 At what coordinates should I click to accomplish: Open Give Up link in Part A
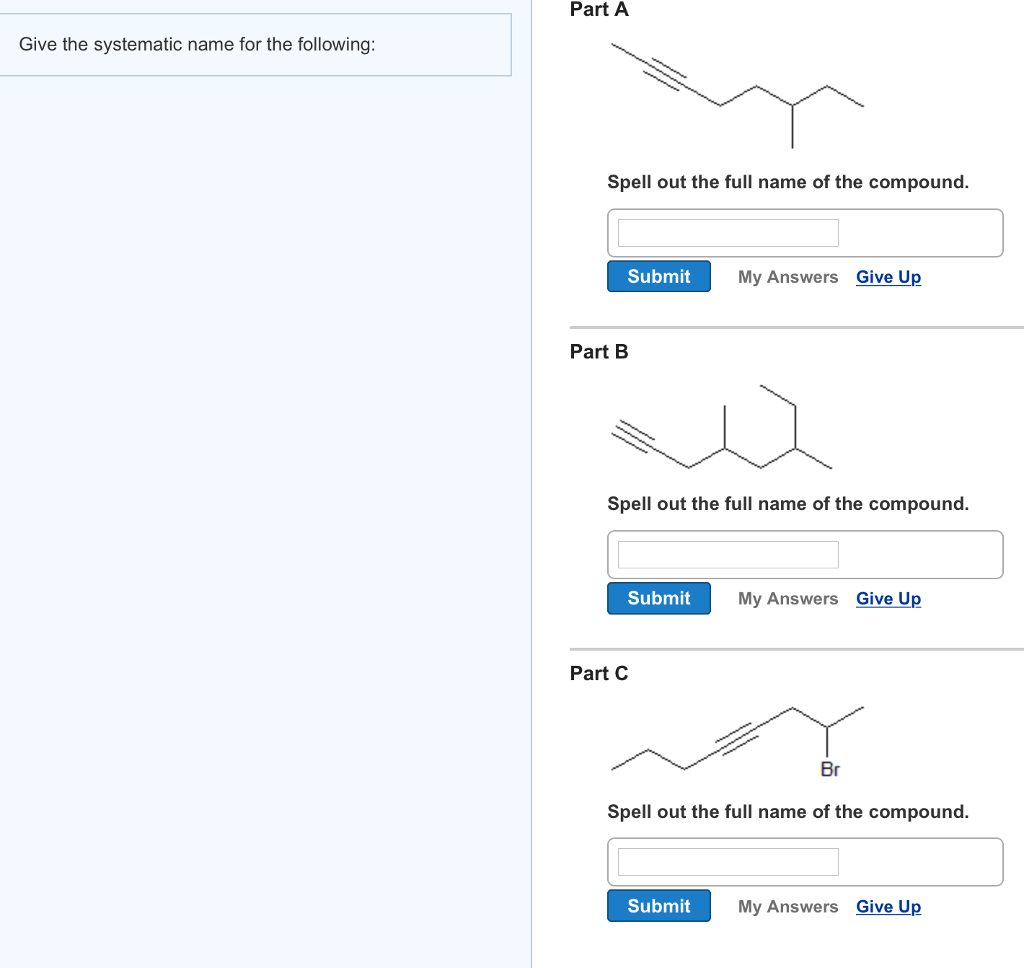click(x=888, y=277)
